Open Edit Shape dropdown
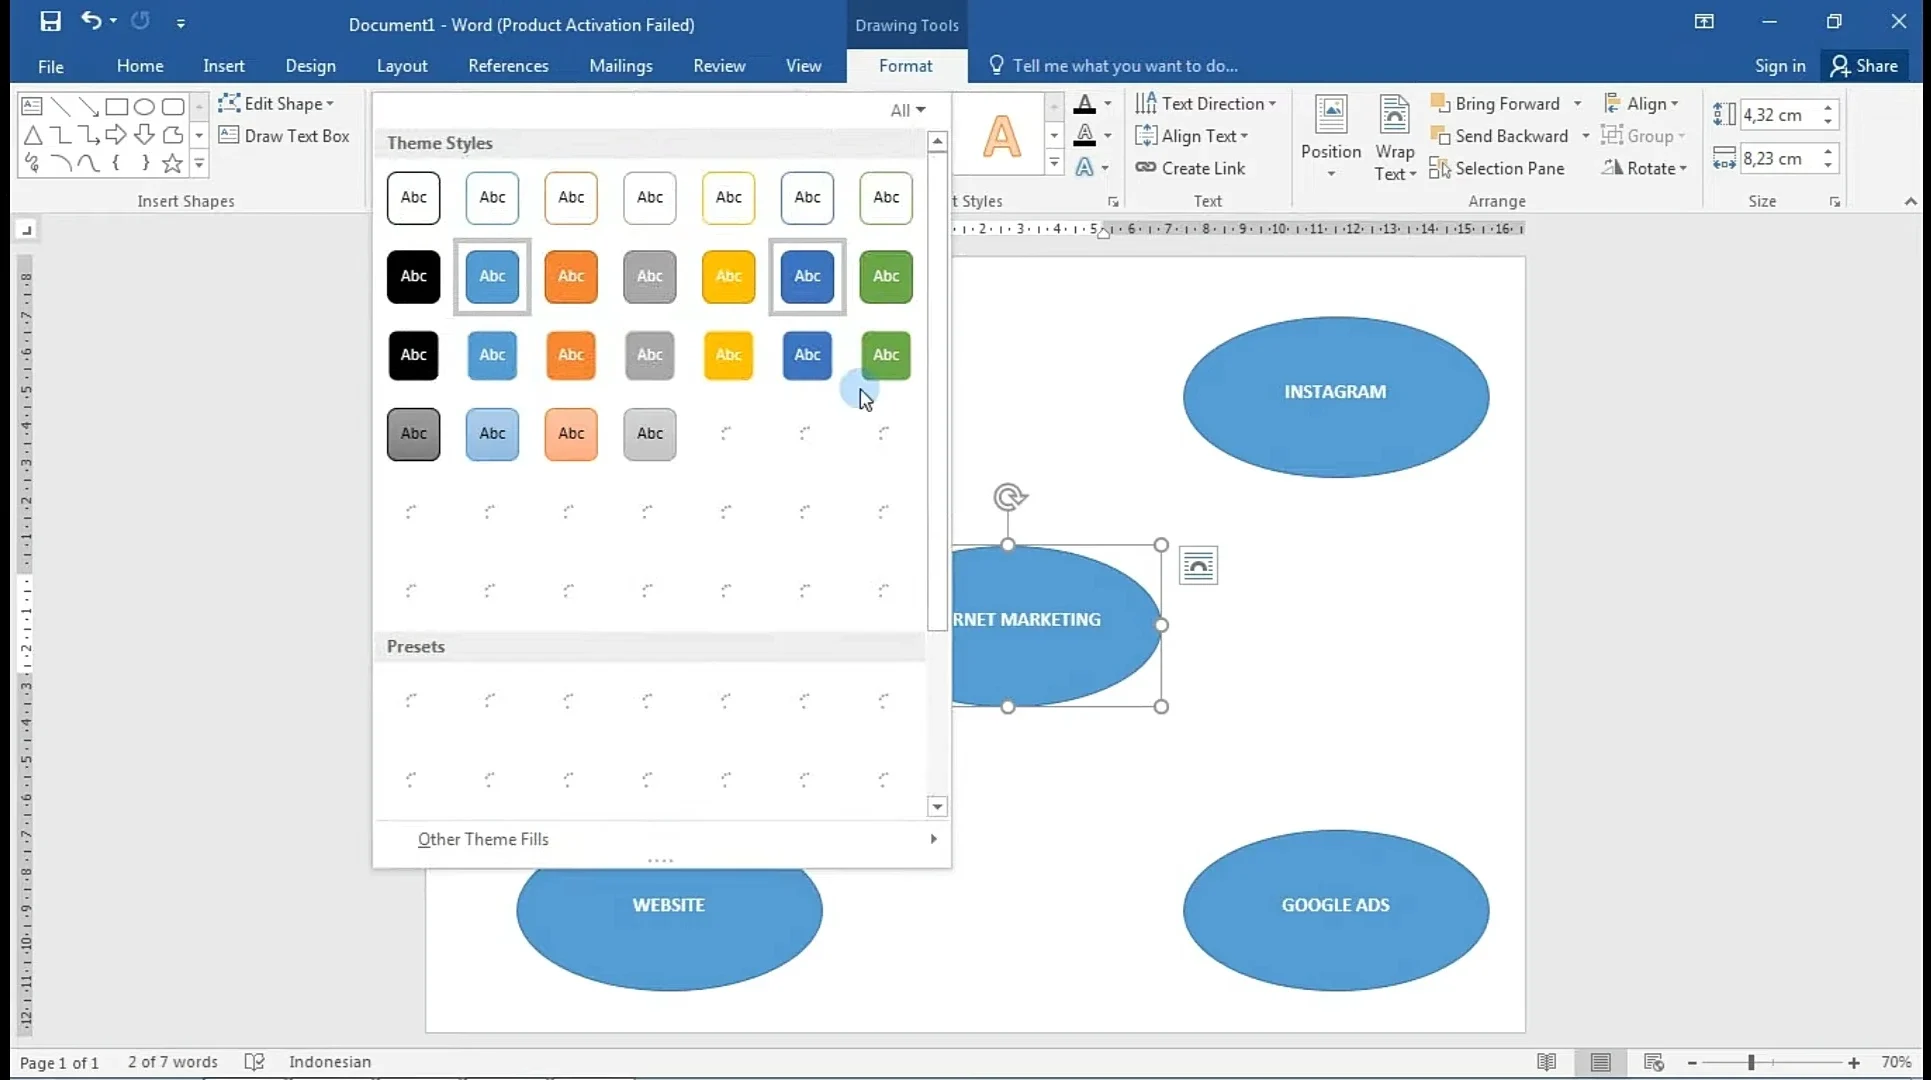This screenshot has width=1931, height=1080. pos(277,103)
